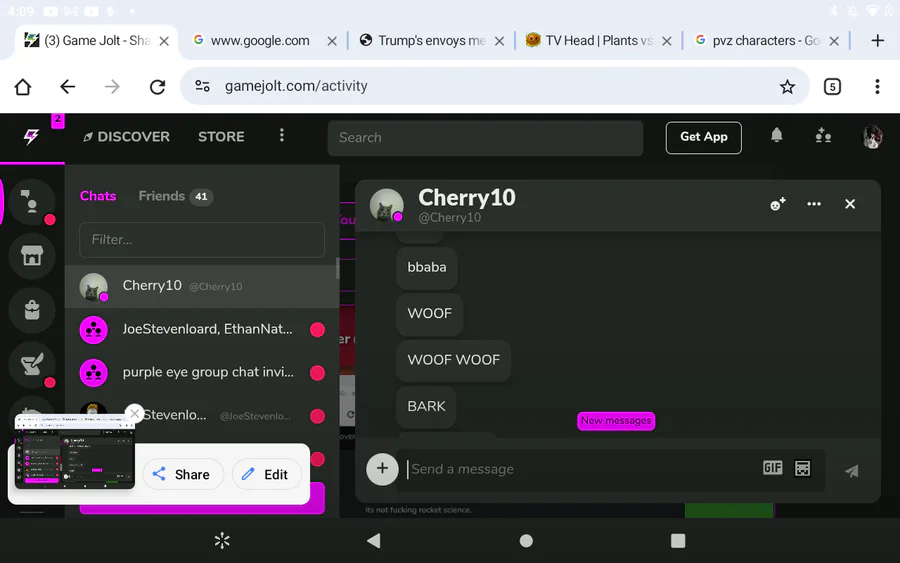Viewport: 900px width, 563px height.
Task: Open the tab switcher showing 5
Action: point(832,87)
